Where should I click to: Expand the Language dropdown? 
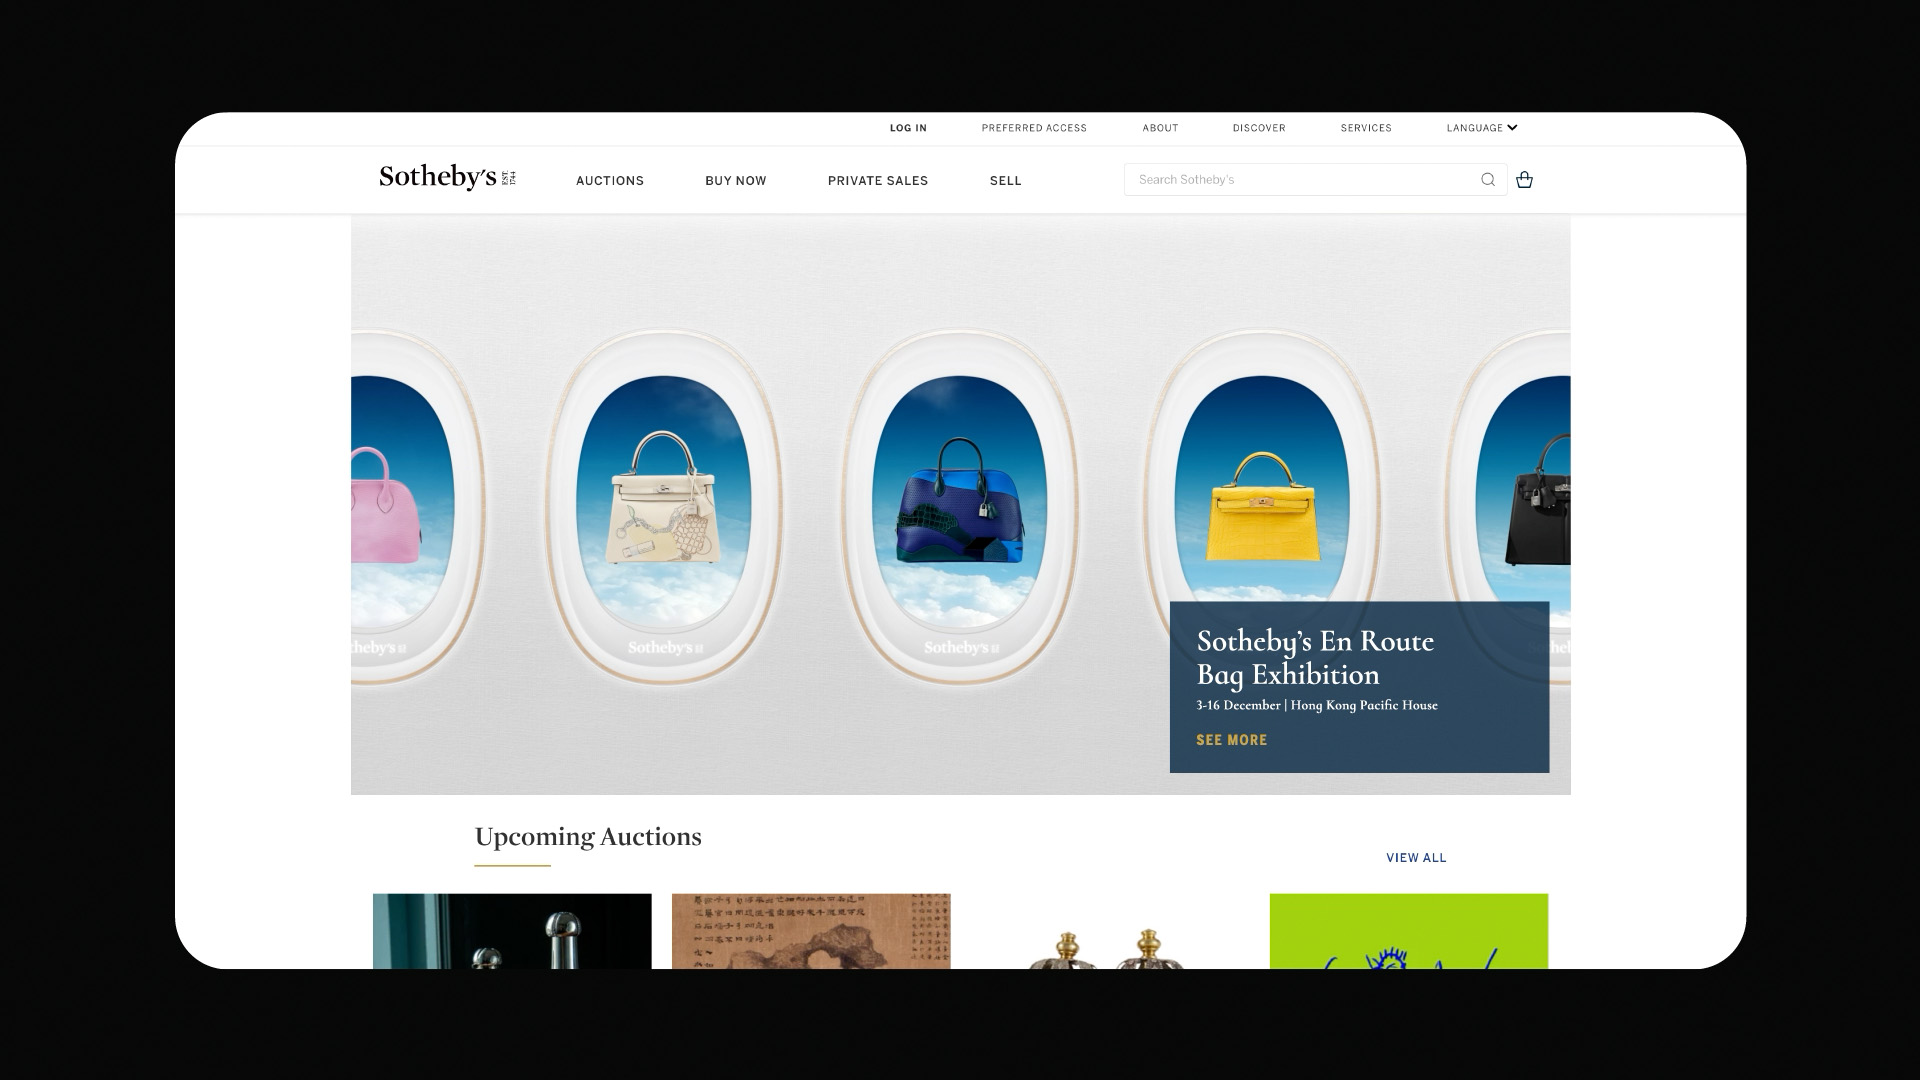coord(1482,128)
